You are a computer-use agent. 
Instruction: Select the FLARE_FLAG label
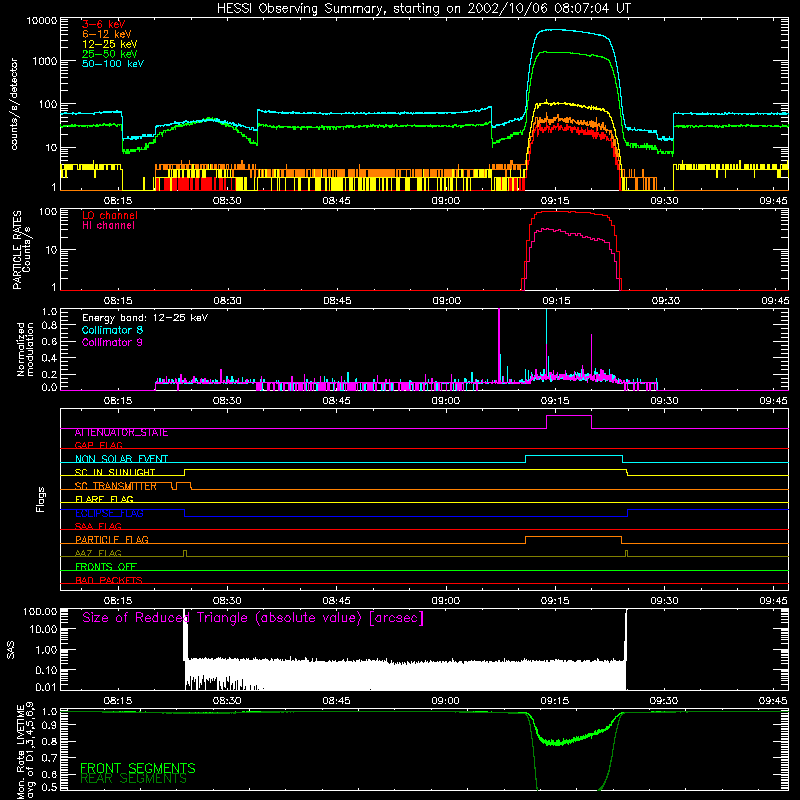(x=104, y=499)
